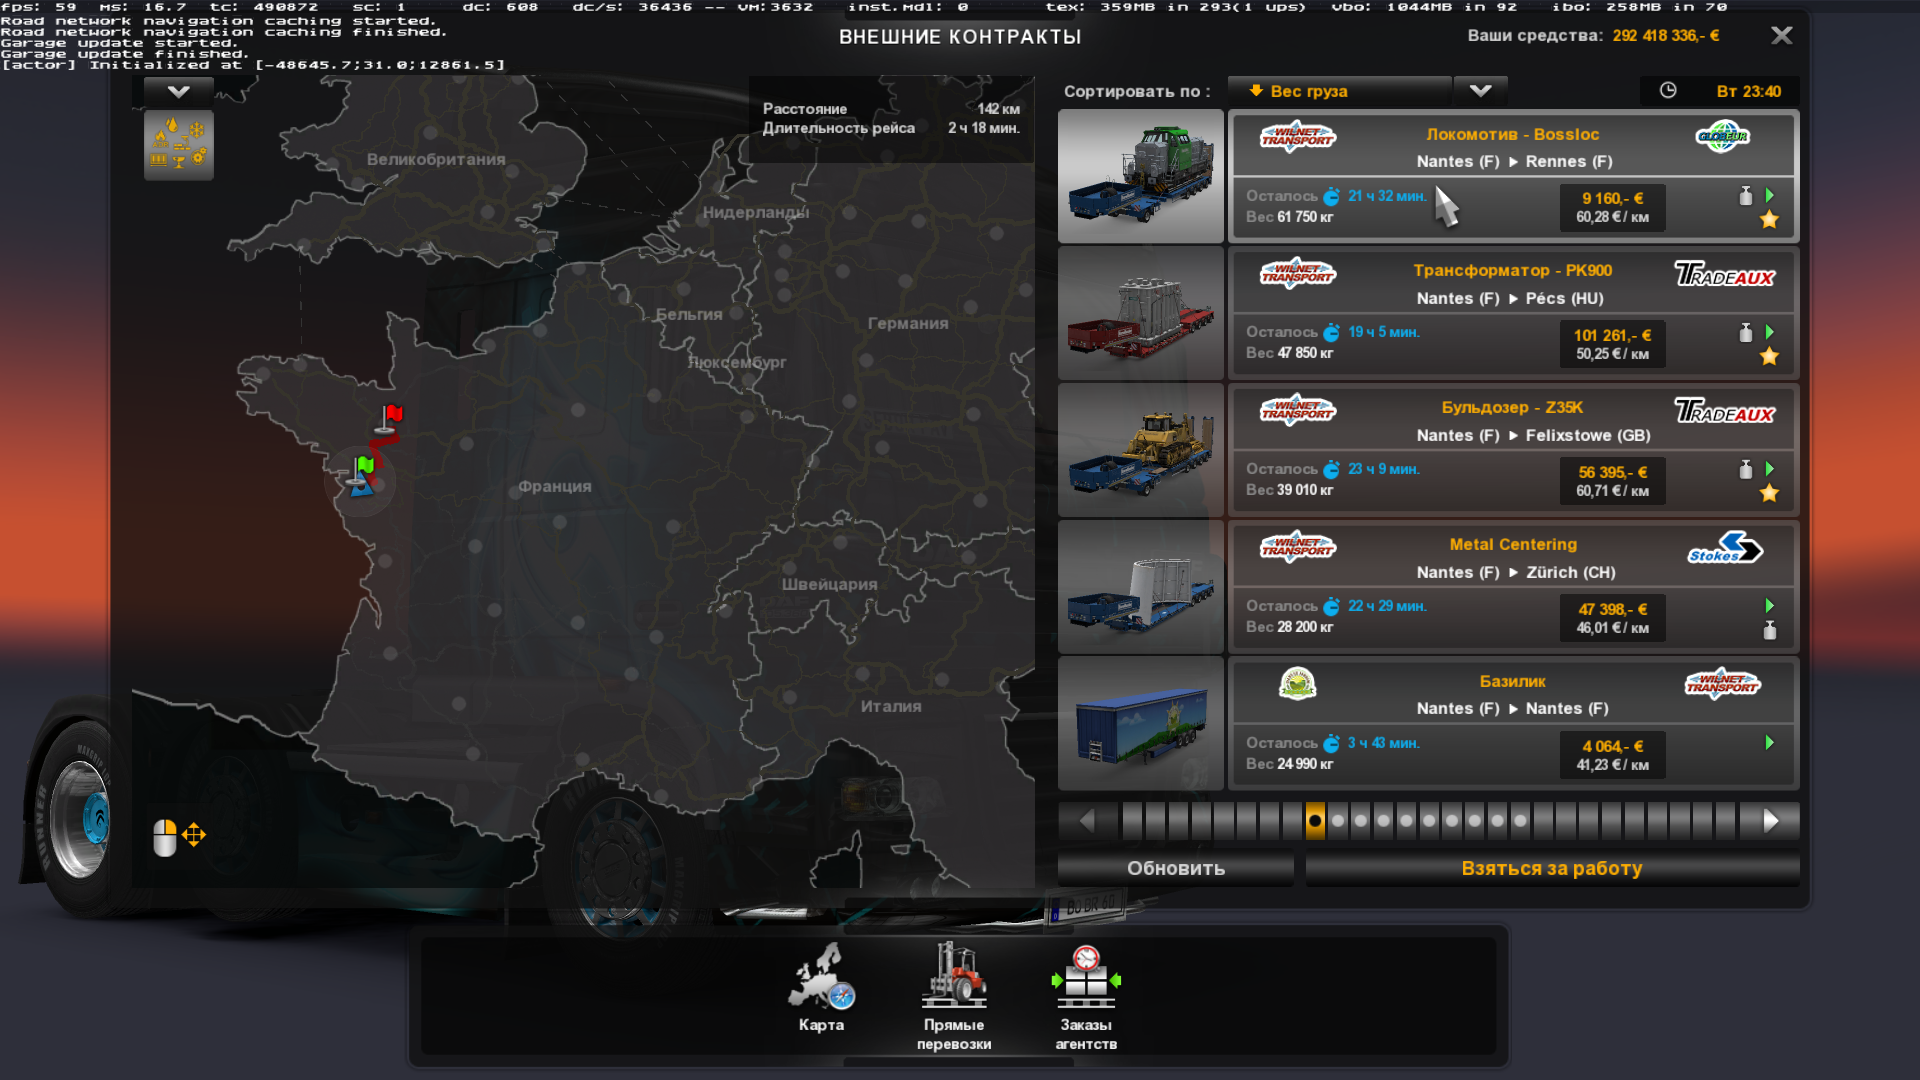Click the transformer trailer thumbnail
Viewport: 1920px width, 1080px height.
coord(1141,313)
